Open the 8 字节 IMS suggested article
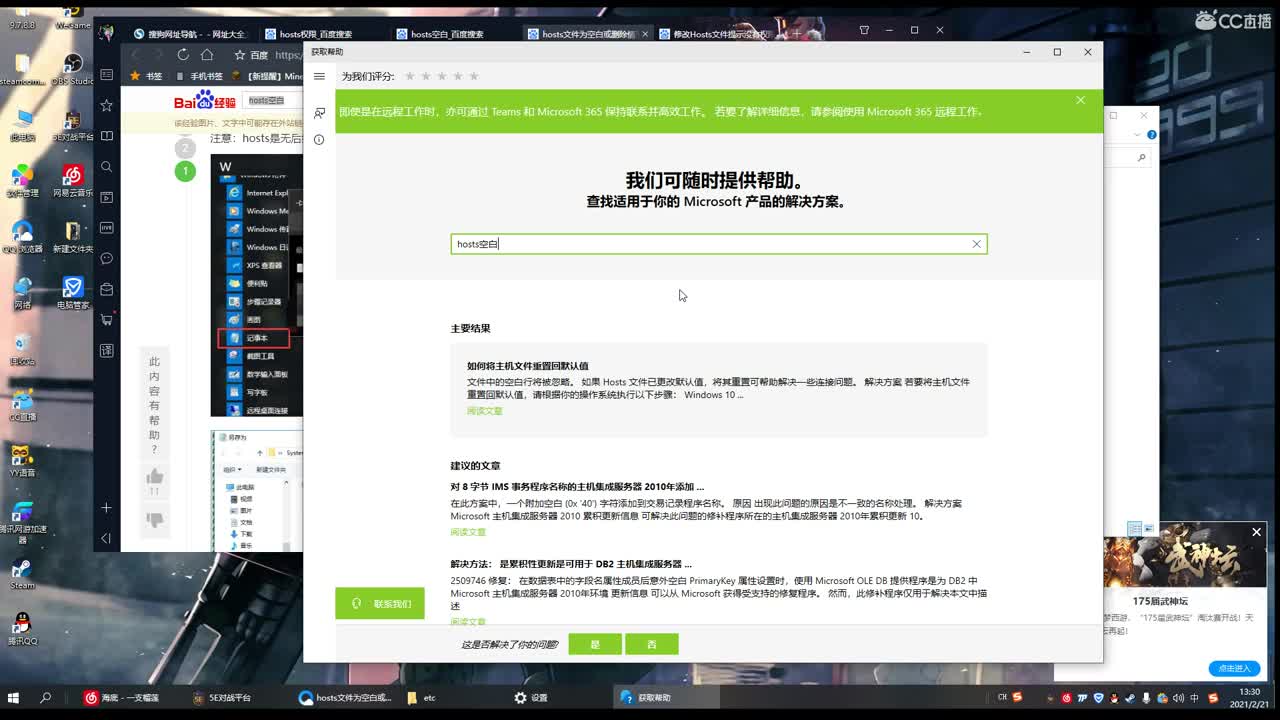 click(x=577, y=487)
